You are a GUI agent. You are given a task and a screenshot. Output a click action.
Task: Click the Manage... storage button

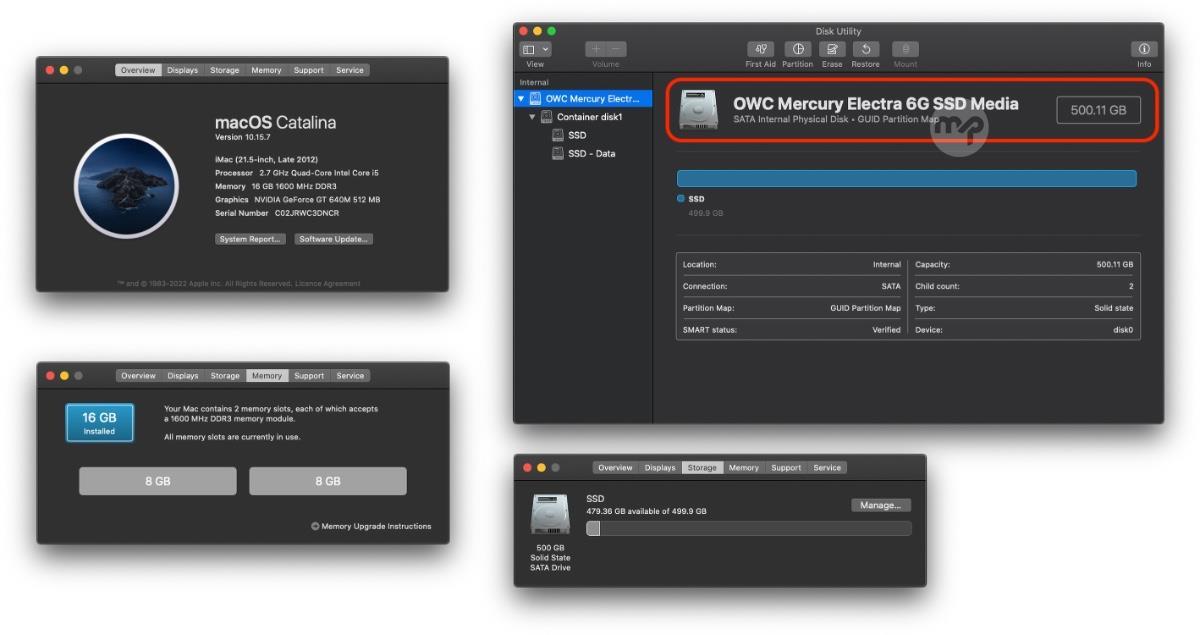[881, 505]
